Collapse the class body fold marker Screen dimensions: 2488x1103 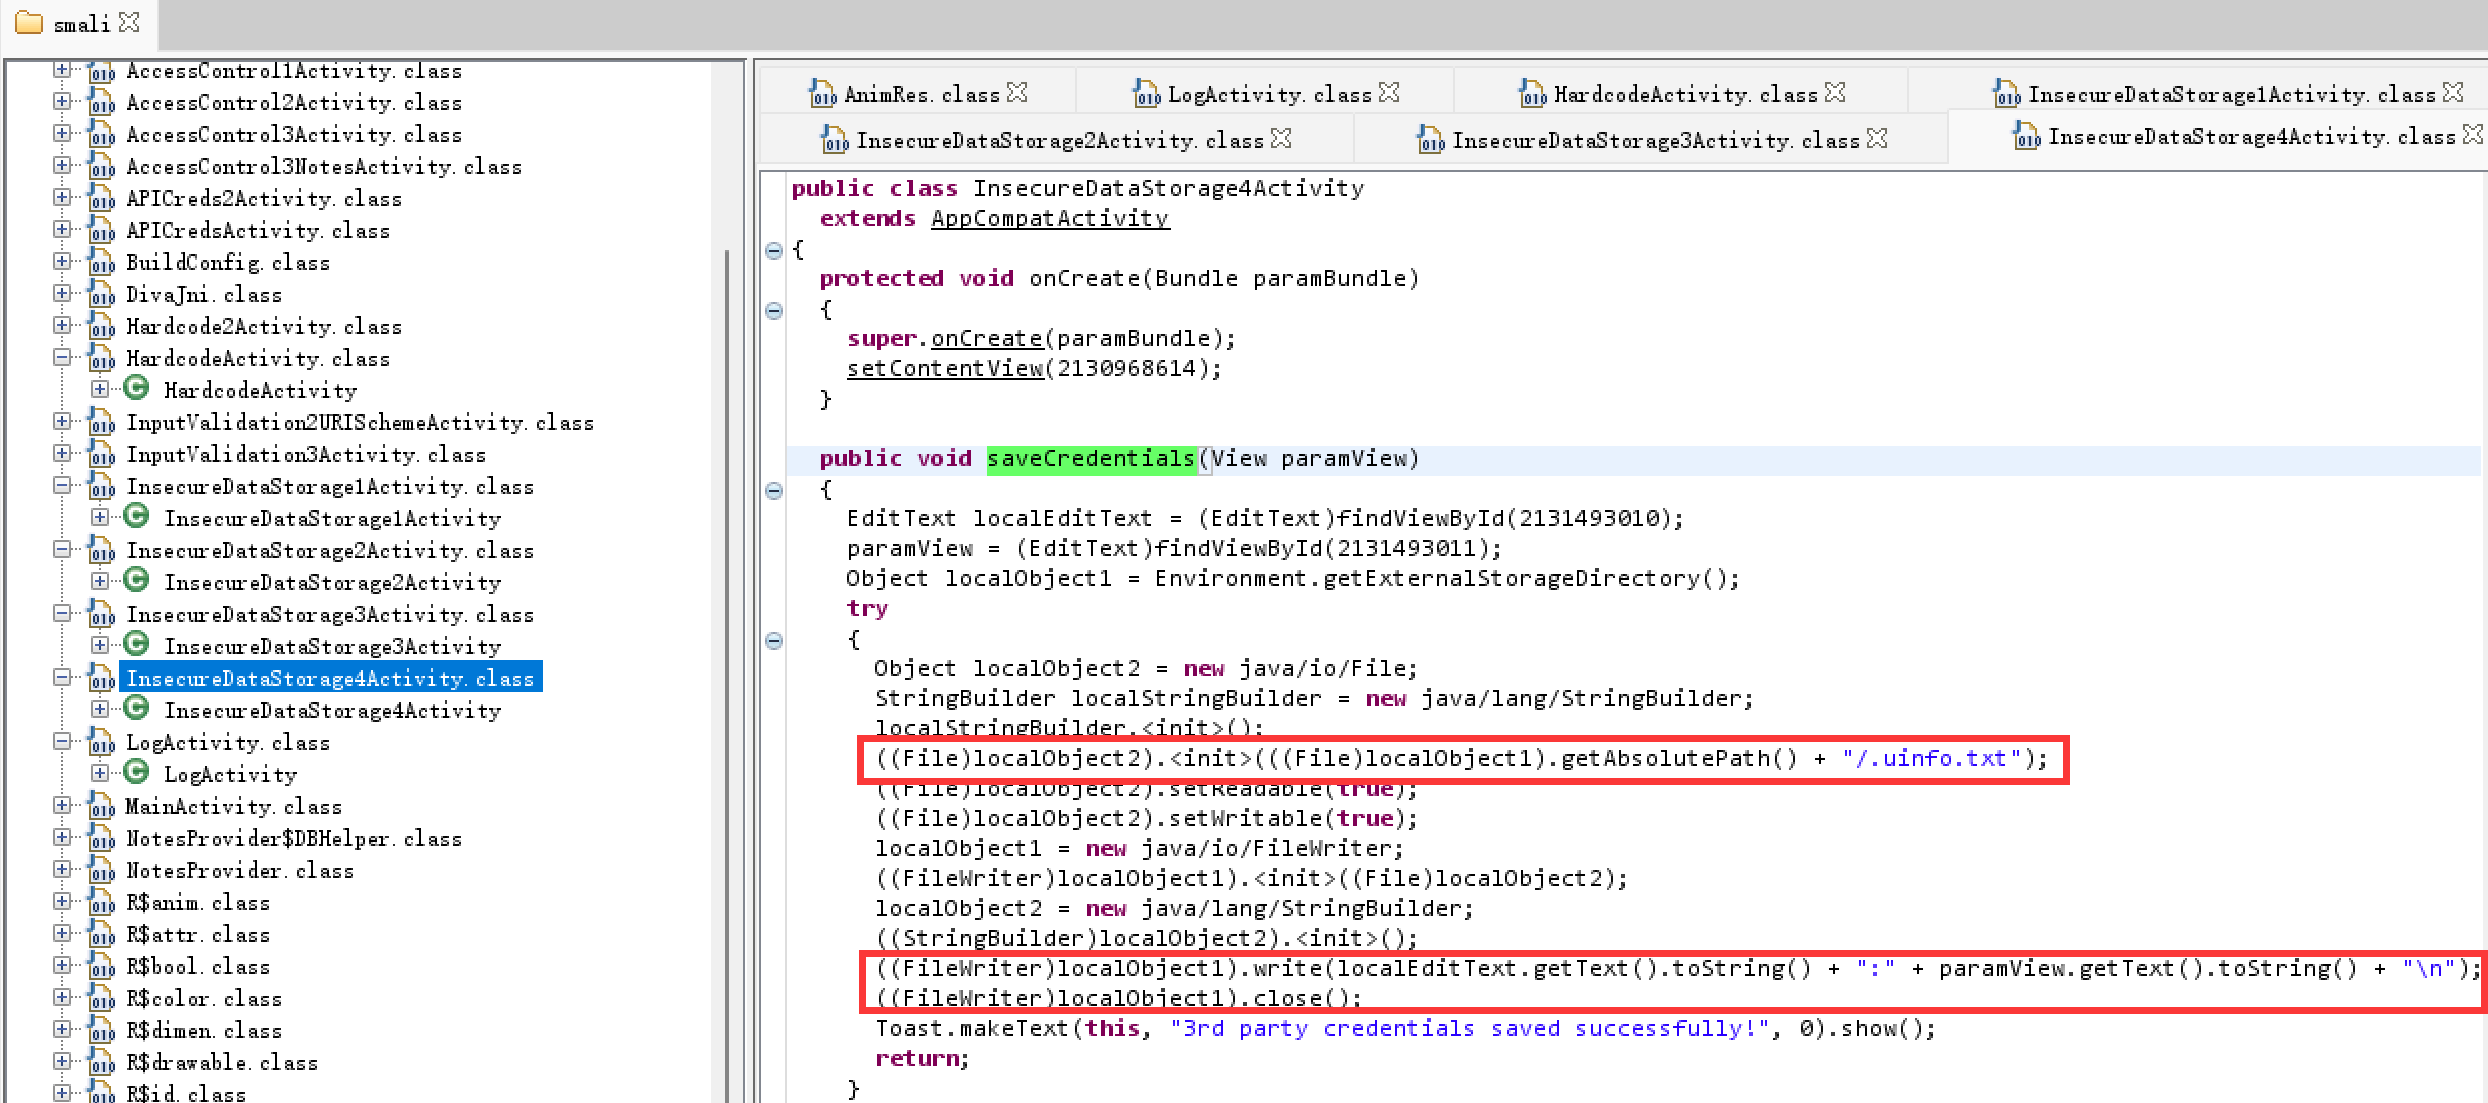pos(774,250)
